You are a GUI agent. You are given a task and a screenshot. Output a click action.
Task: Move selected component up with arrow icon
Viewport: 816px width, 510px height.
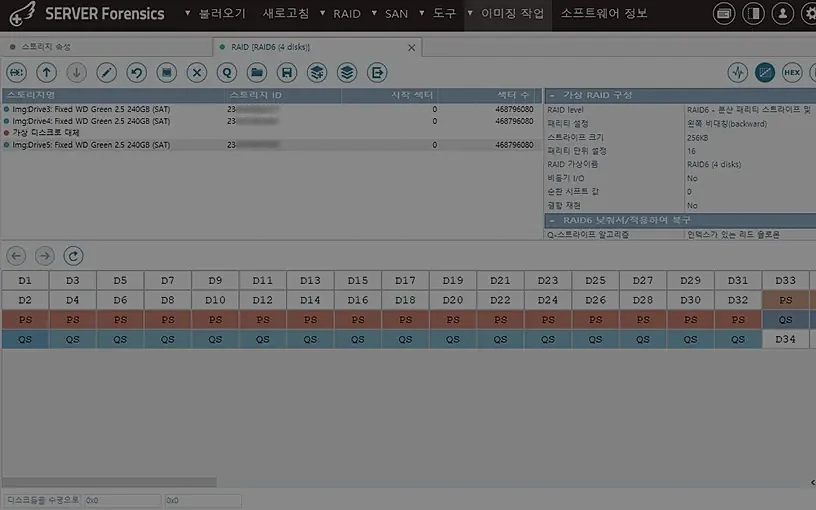click(46, 72)
